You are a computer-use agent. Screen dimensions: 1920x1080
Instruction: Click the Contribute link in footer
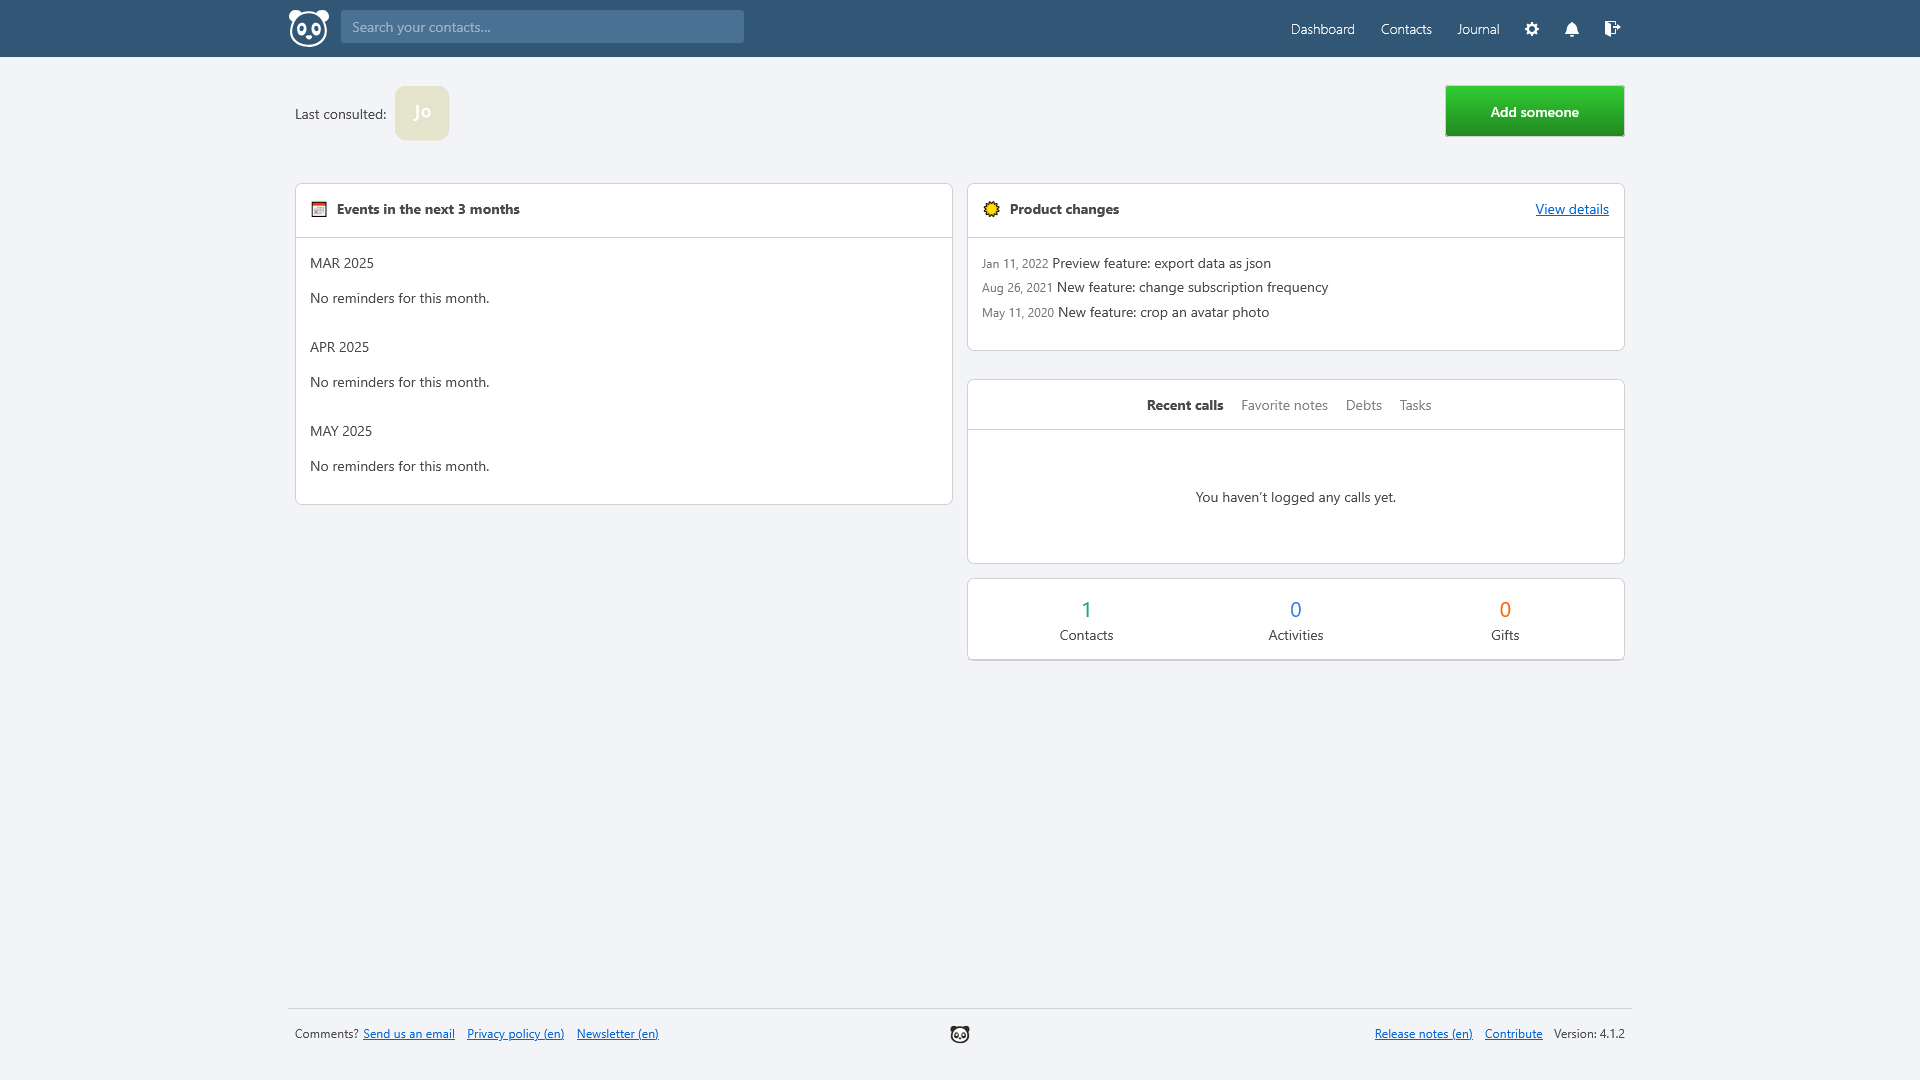coord(1513,1034)
